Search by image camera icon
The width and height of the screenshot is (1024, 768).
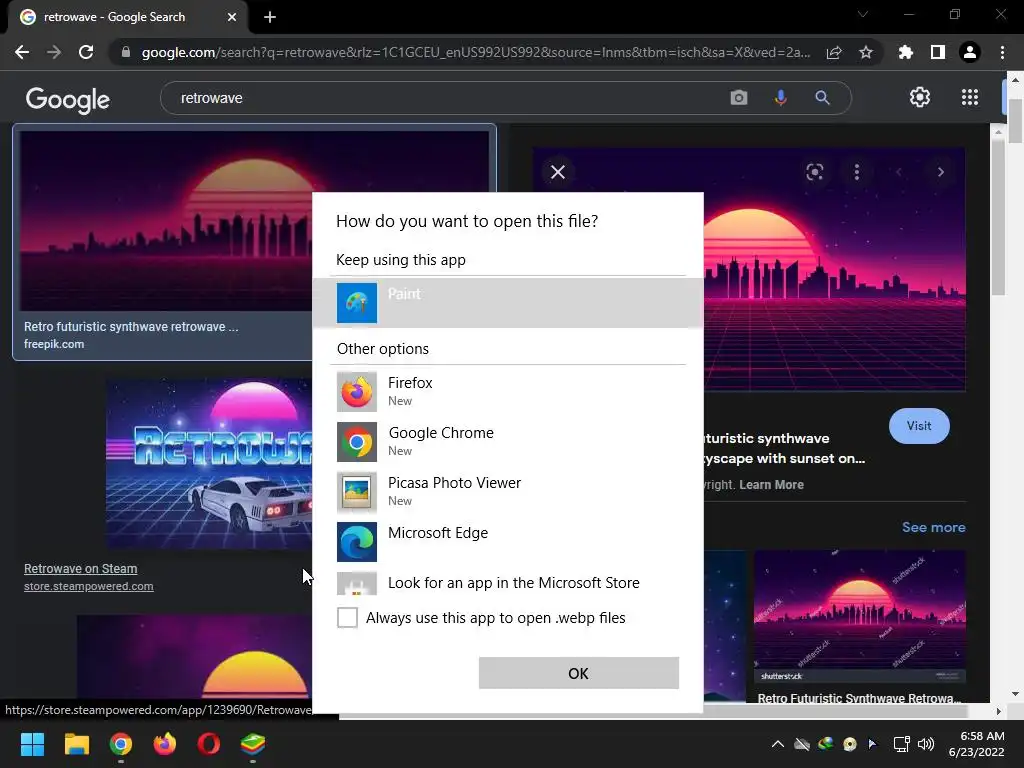click(x=739, y=98)
